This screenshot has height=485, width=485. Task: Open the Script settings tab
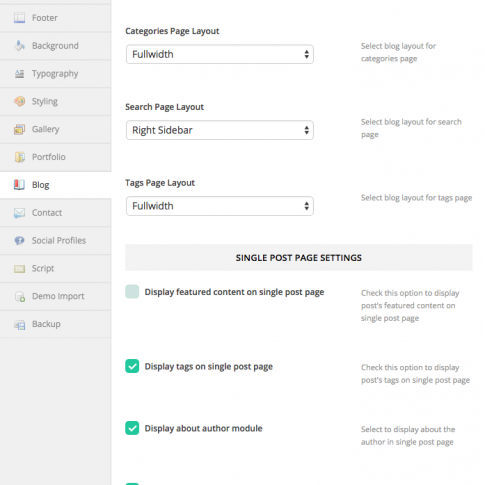click(x=55, y=269)
